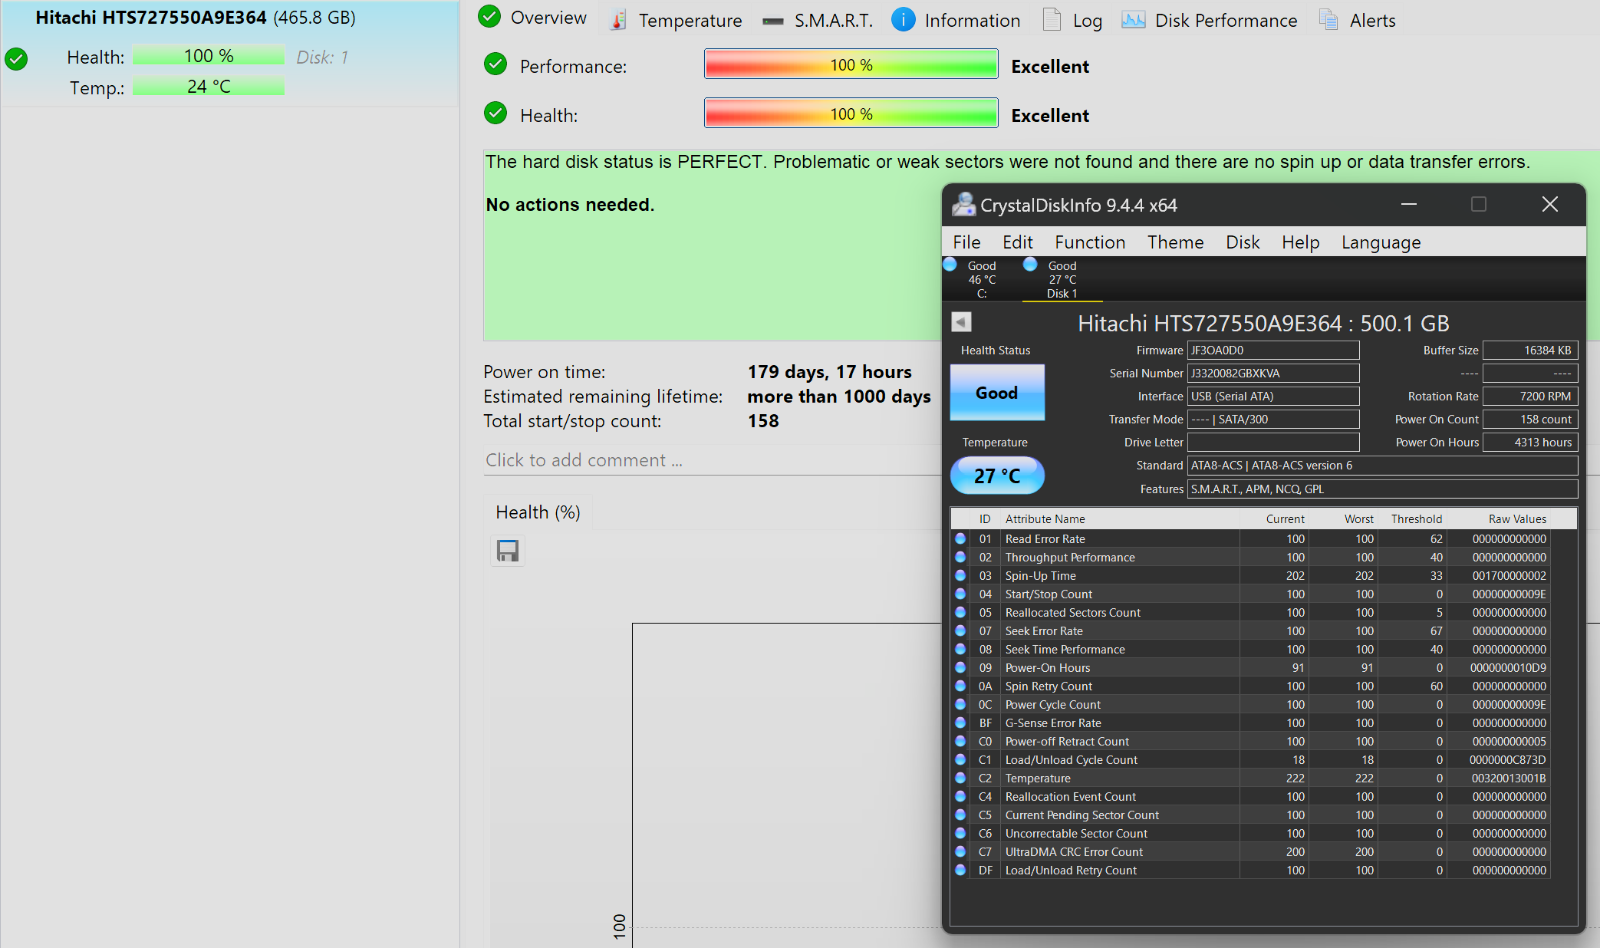
Task: Open CrystalDiskInfo Disk menu
Action: 1243,242
